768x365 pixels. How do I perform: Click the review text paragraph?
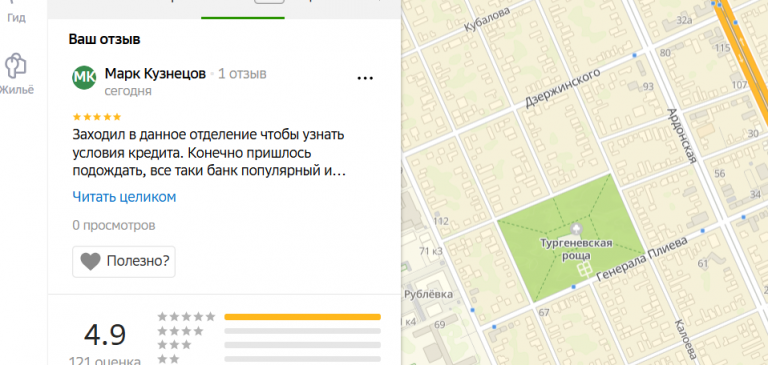coord(210,153)
